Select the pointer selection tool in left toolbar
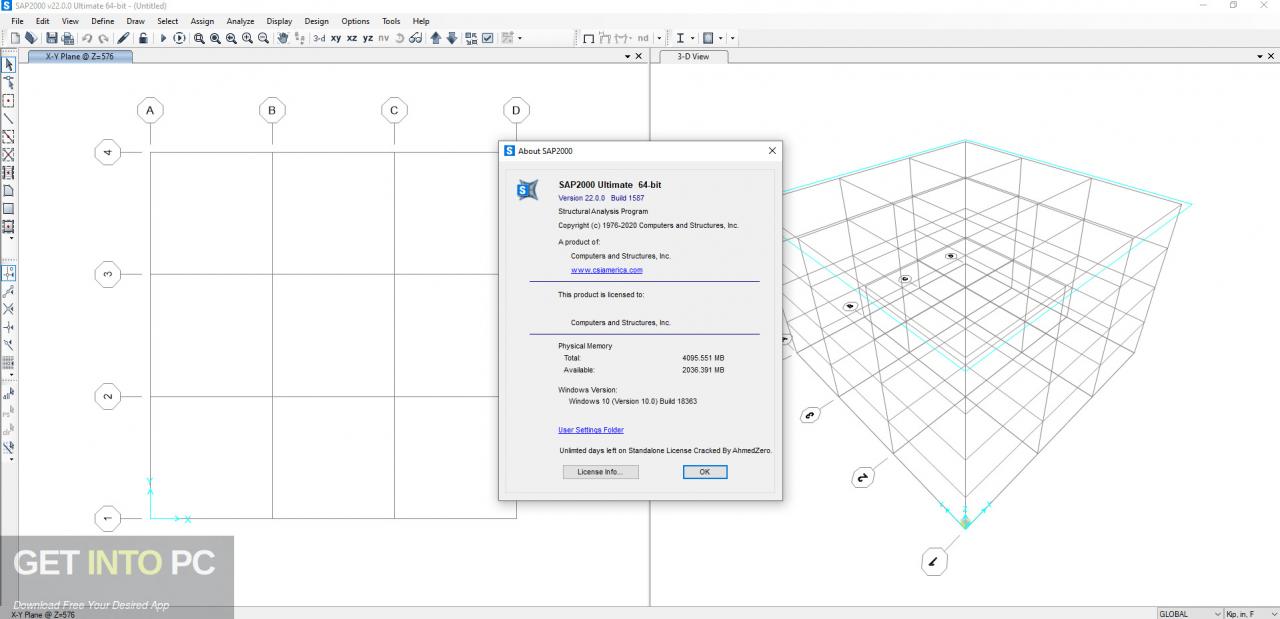 coord(9,65)
